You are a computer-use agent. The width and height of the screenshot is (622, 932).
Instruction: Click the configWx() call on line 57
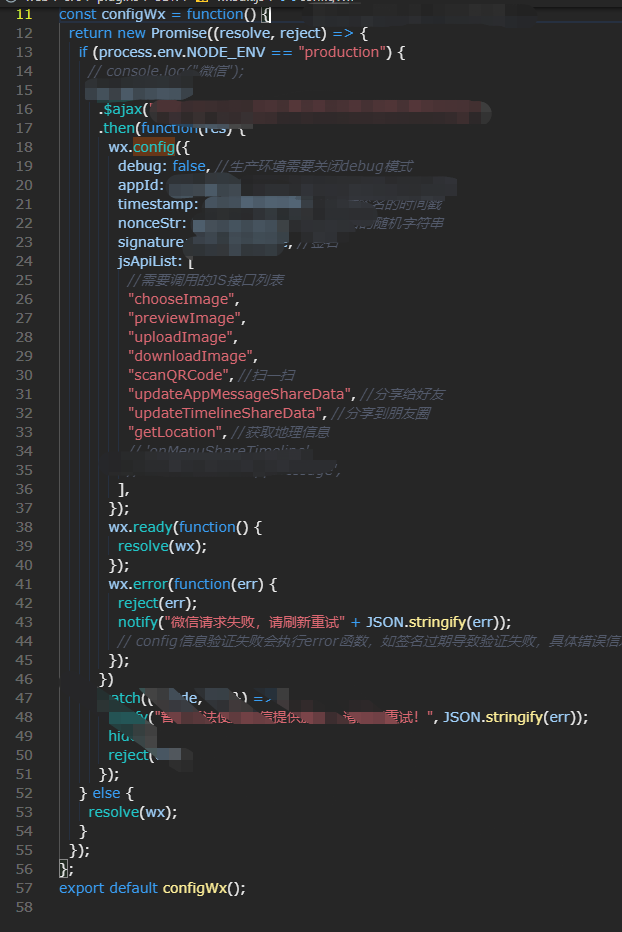[x=202, y=889]
